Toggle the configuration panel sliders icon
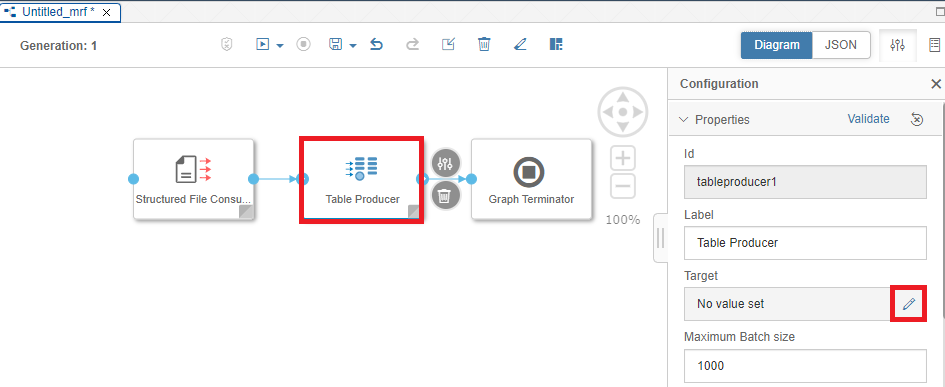This screenshot has width=945, height=387. coord(897,45)
